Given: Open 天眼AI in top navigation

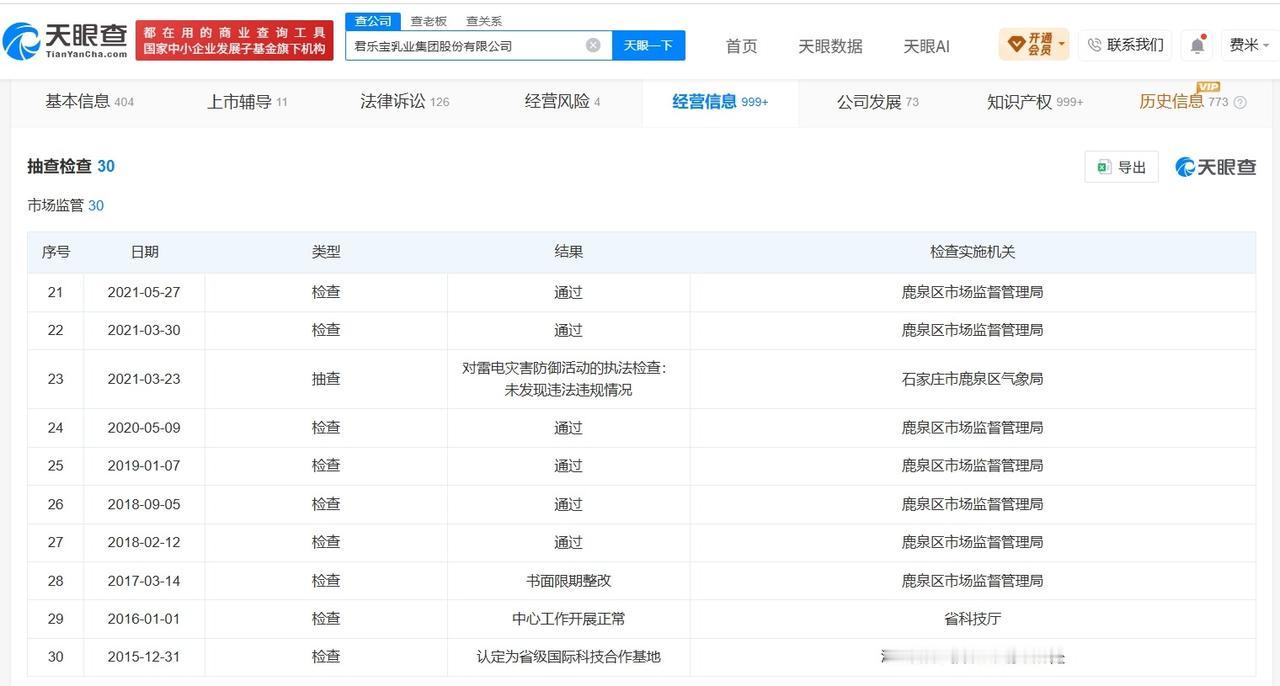Looking at the screenshot, I should click(926, 46).
